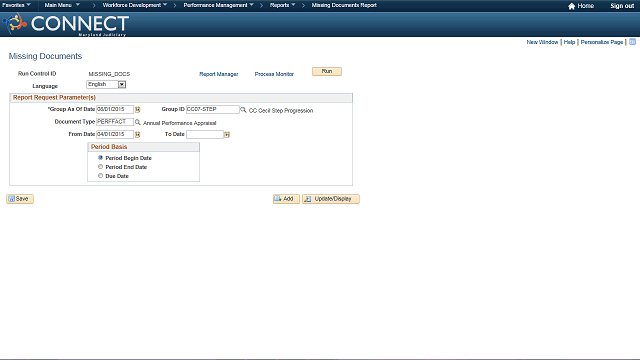Click the icon next to Personalize Page
Image resolution: width=640 pixels, height=360 pixels.
pos(632,42)
